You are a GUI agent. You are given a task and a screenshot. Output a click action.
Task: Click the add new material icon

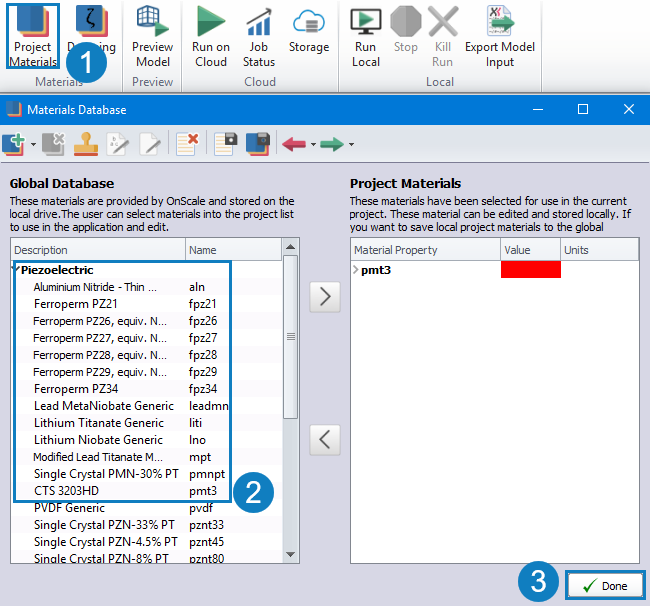(x=14, y=144)
